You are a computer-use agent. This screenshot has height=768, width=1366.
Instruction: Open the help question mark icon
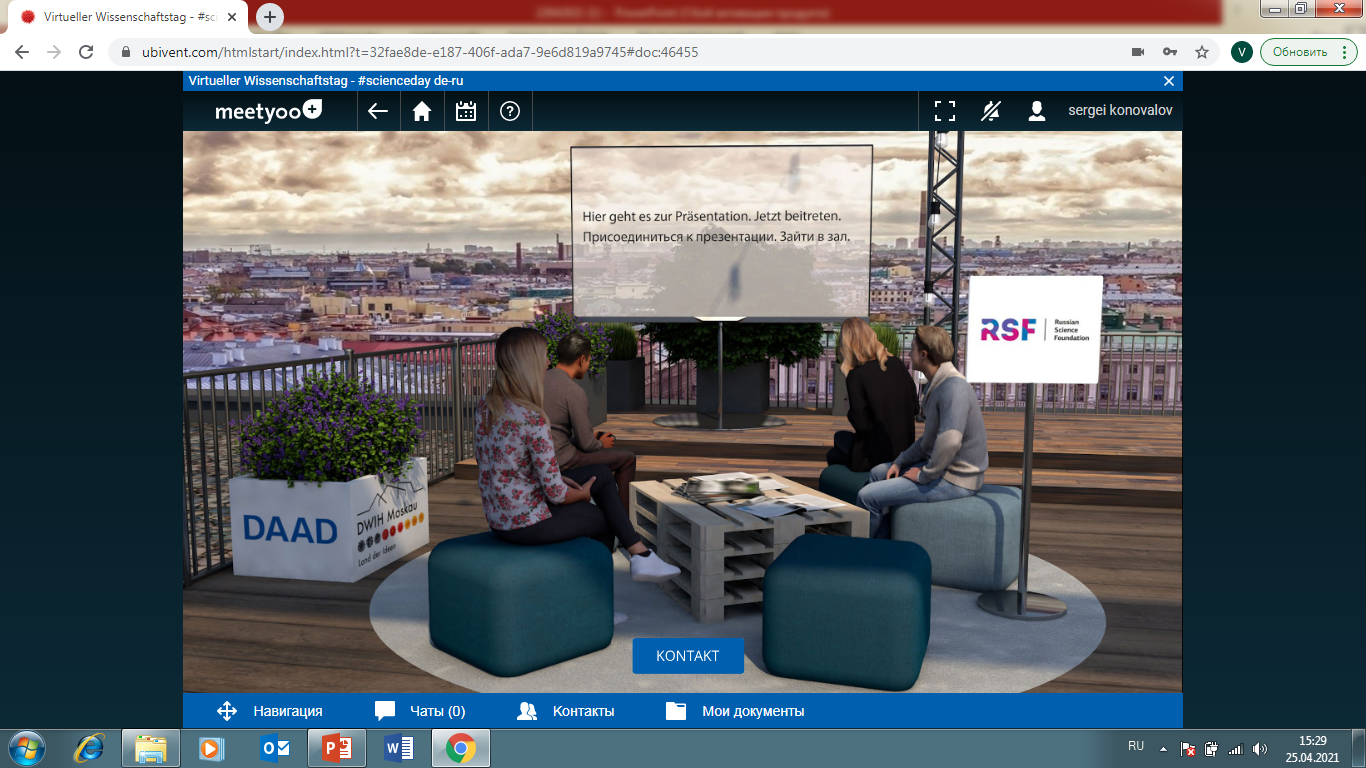(510, 111)
